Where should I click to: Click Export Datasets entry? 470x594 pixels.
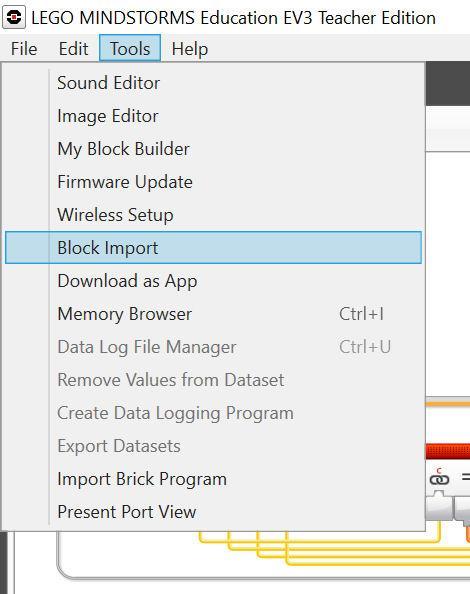click(x=213, y=446)
